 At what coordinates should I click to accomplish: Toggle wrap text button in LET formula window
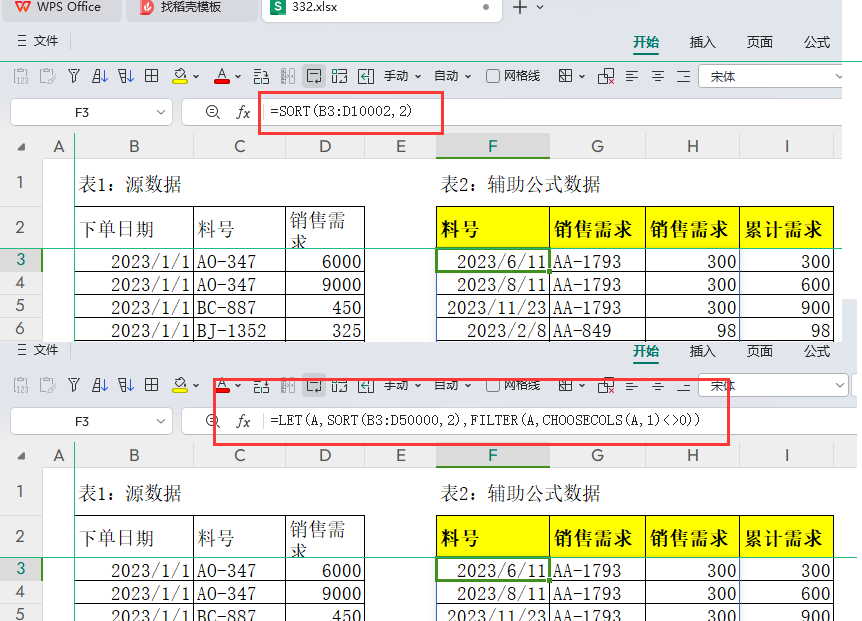(x=314, y=385)
